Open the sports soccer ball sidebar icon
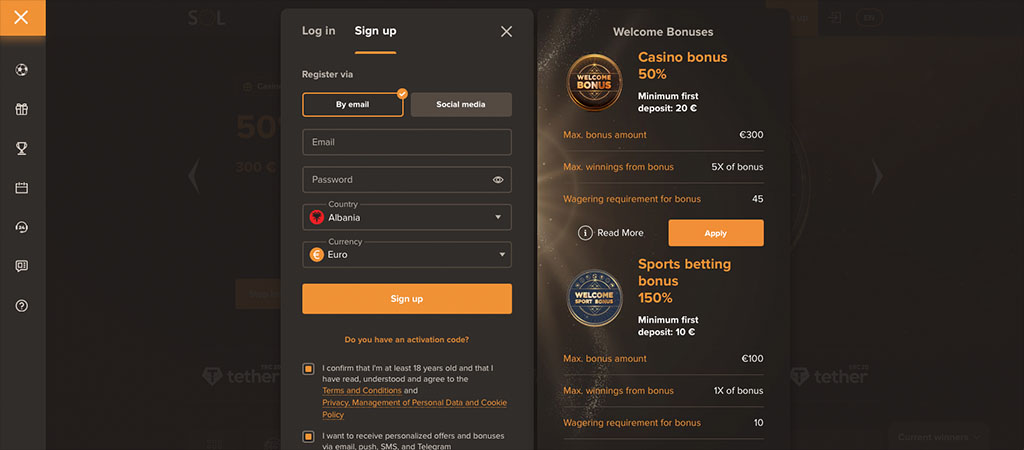 (22, 70)
